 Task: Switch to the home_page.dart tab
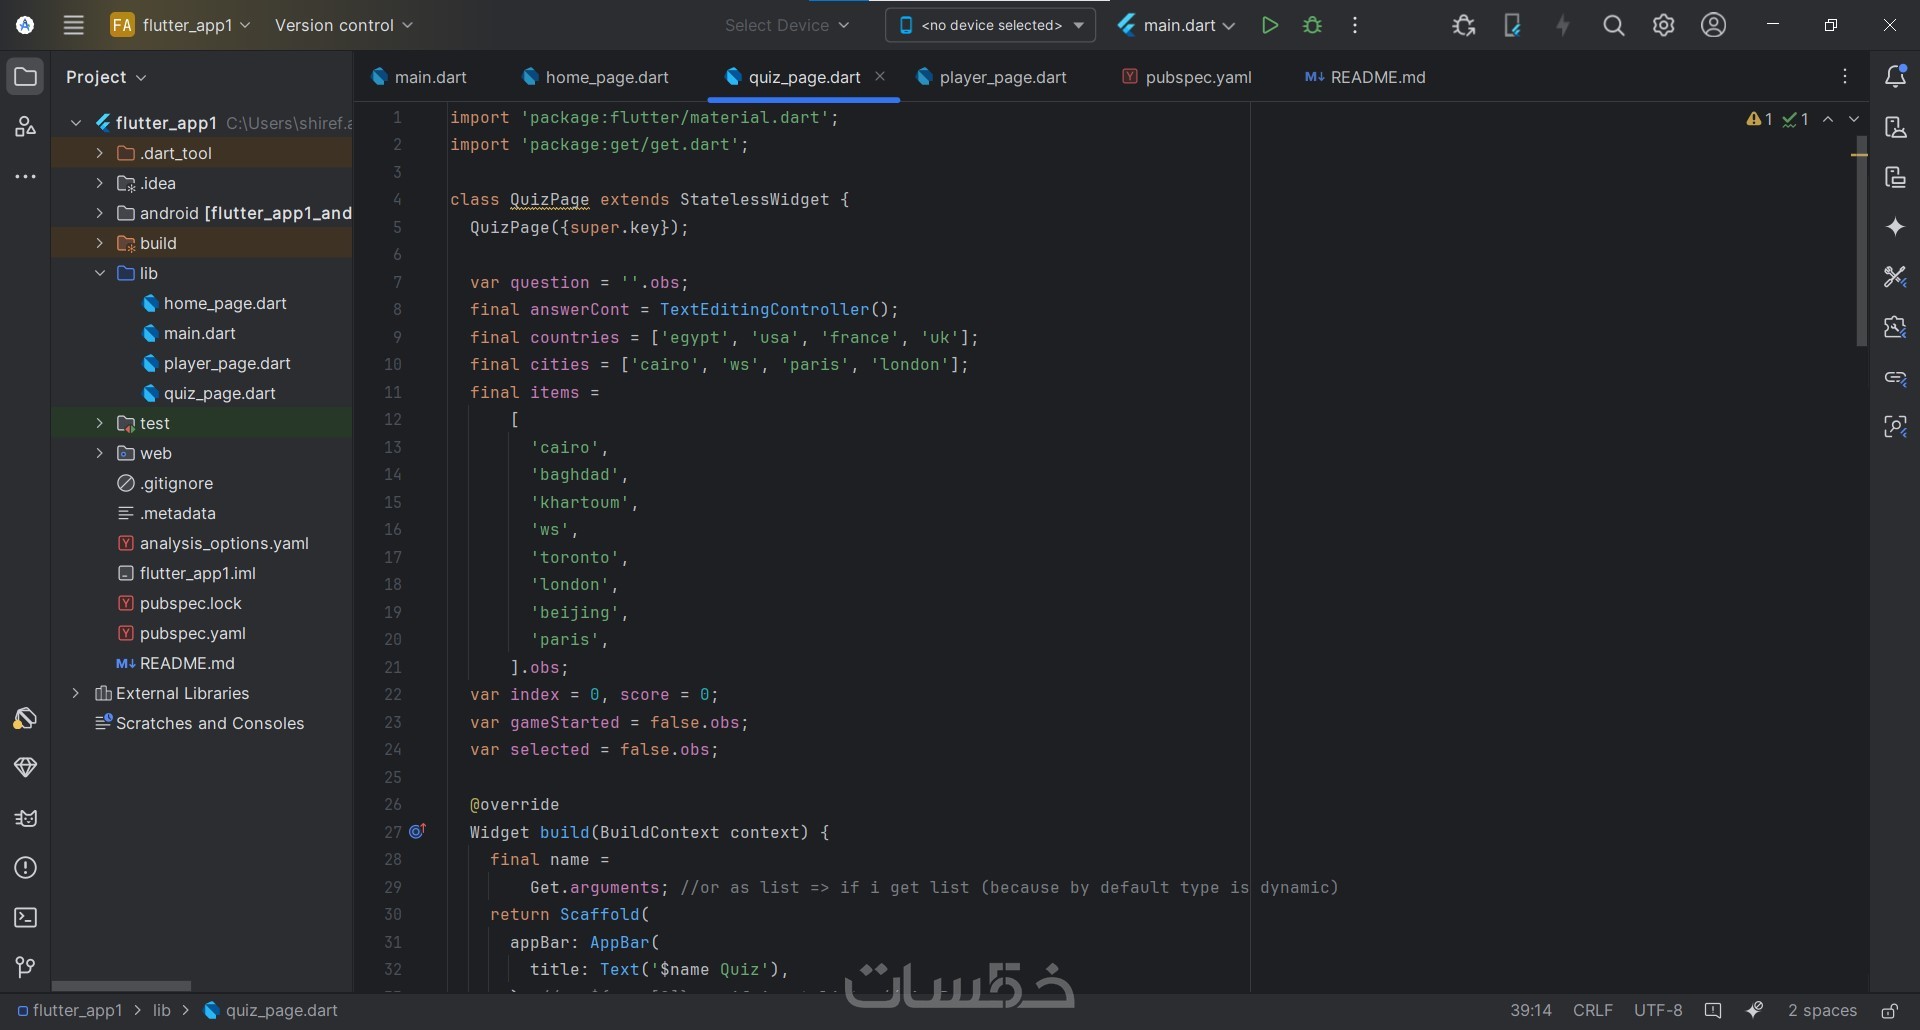click(596, 77)
